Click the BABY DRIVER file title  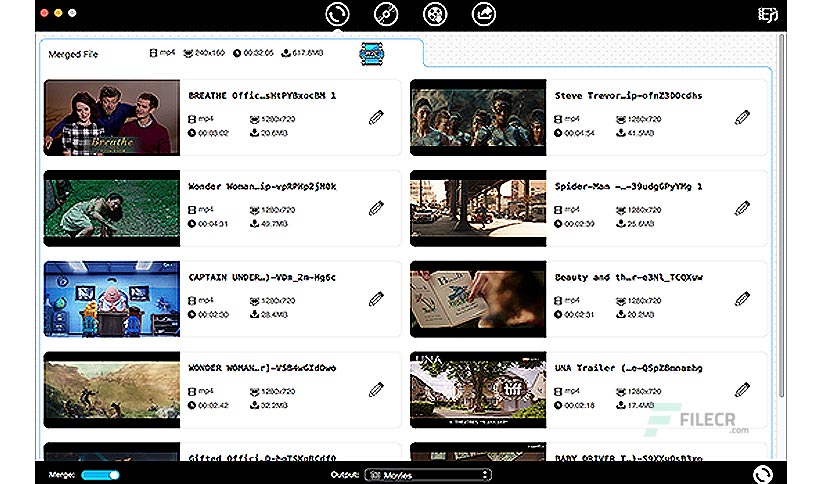pos(629,457)
